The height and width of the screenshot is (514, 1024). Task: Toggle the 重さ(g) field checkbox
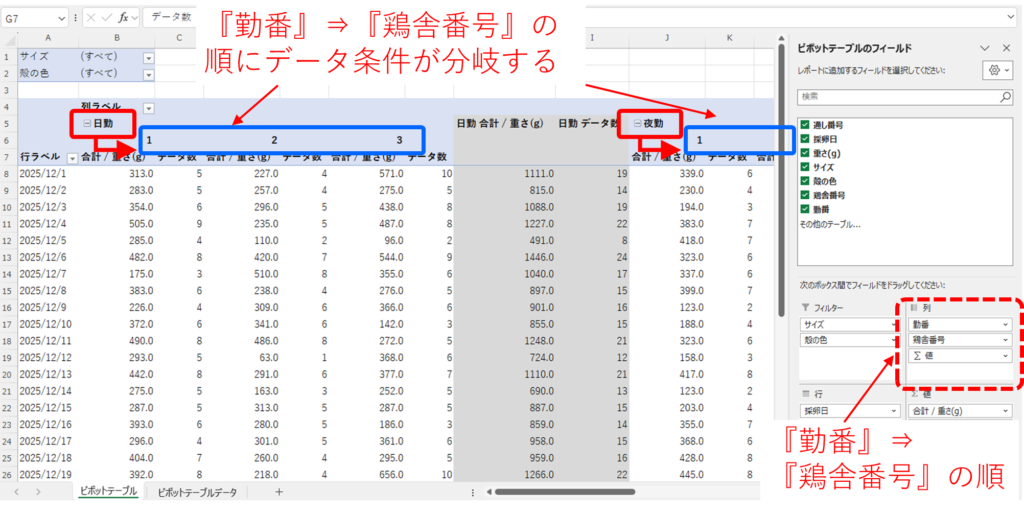[805, 153]
